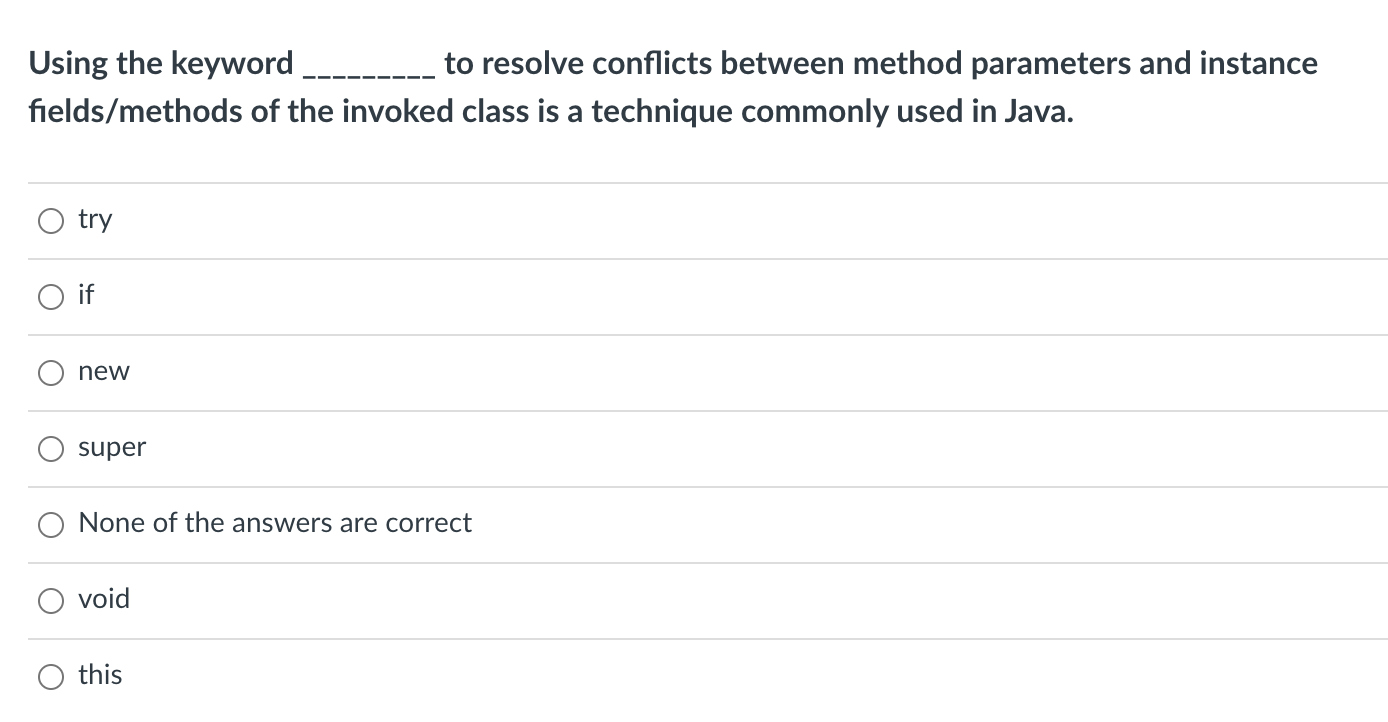
Task: Click the 'super' answer text
Action: [x=112, y=447]
